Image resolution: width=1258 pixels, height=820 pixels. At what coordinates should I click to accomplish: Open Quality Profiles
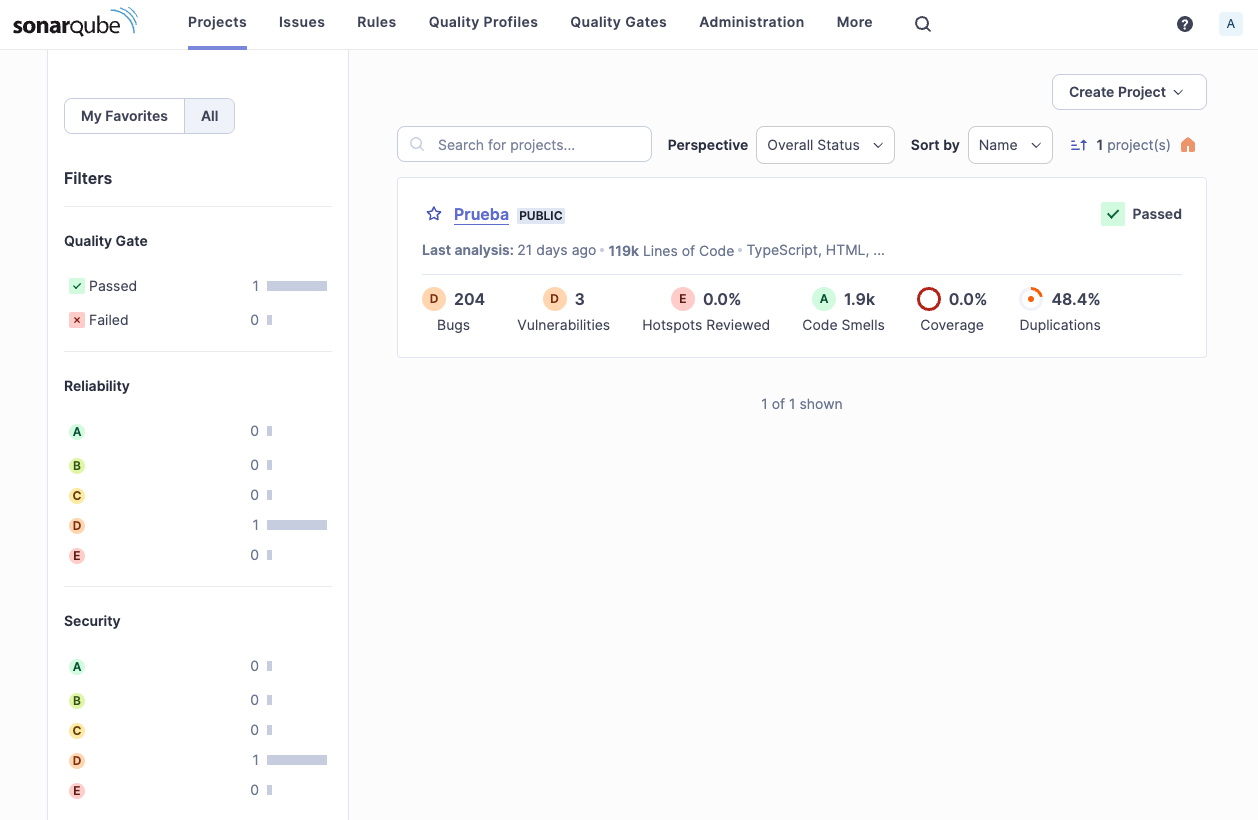(x=483, y=22)
